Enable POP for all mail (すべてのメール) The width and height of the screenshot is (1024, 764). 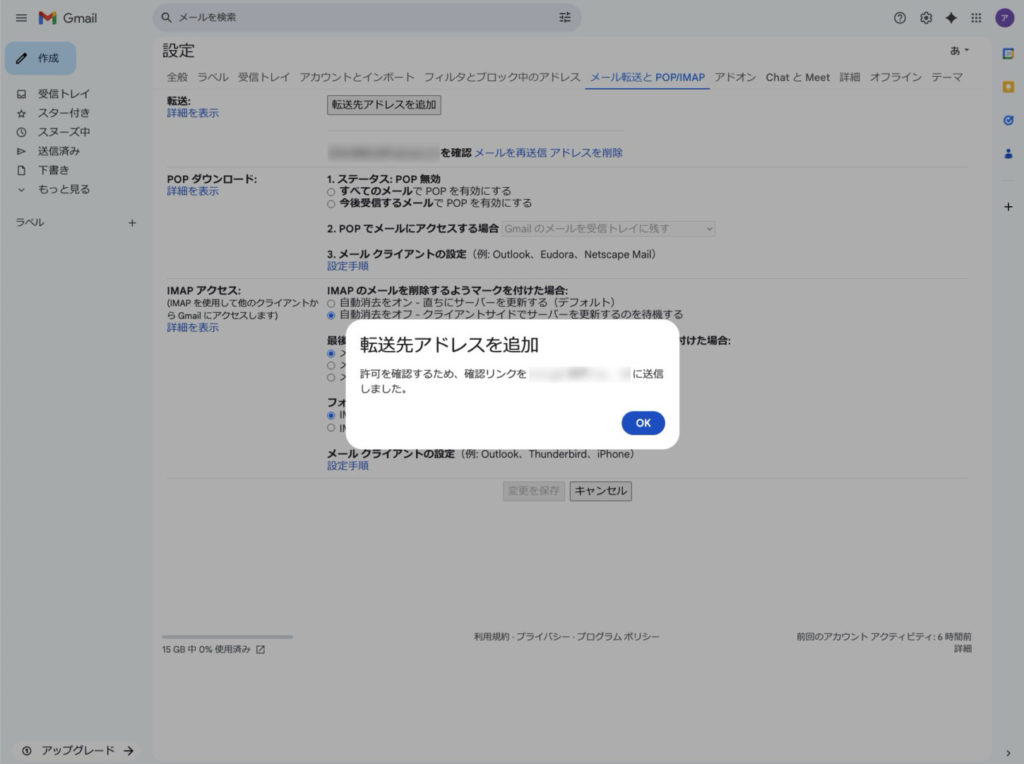point(332,191)
